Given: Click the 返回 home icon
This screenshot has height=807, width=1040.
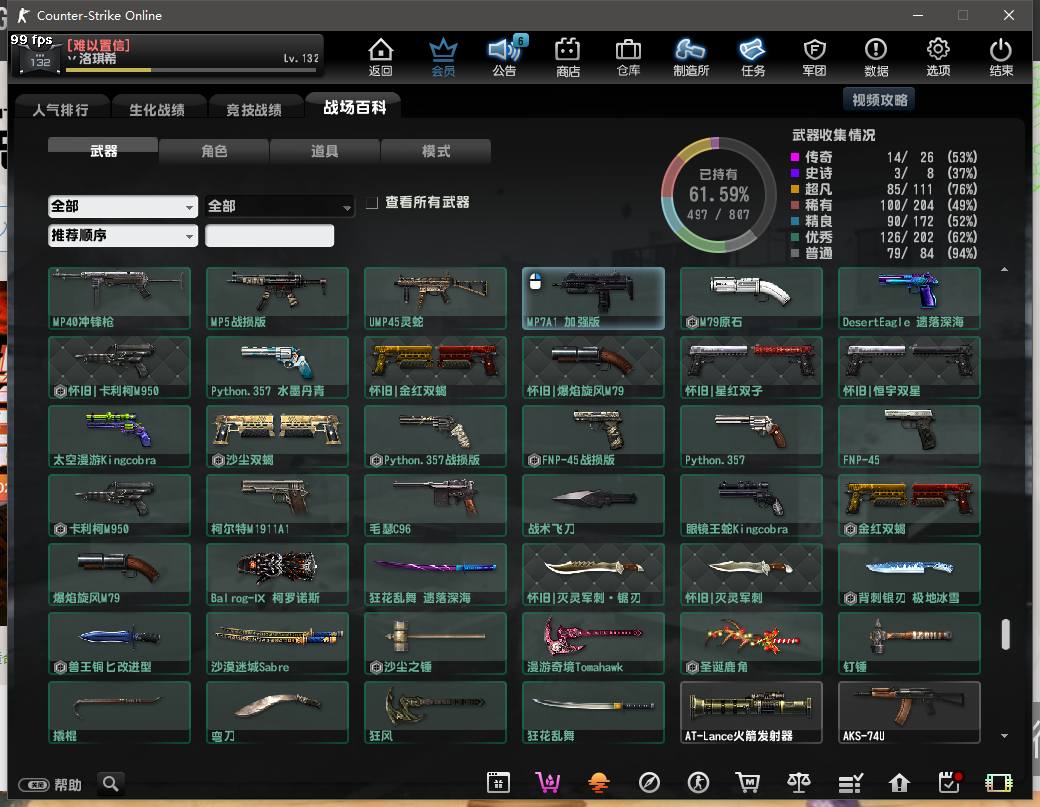Looking at the screenshot, I should click(381, 57).
